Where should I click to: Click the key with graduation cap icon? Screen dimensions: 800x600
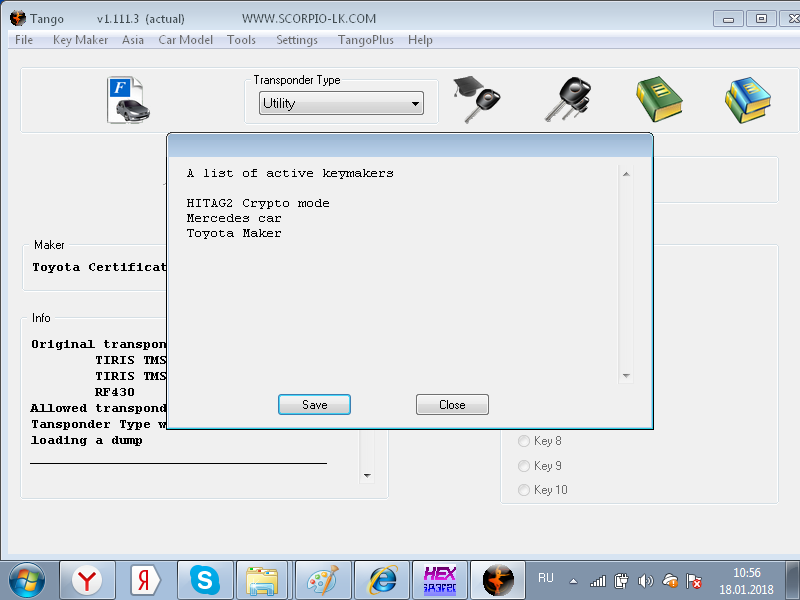point(477,99)
